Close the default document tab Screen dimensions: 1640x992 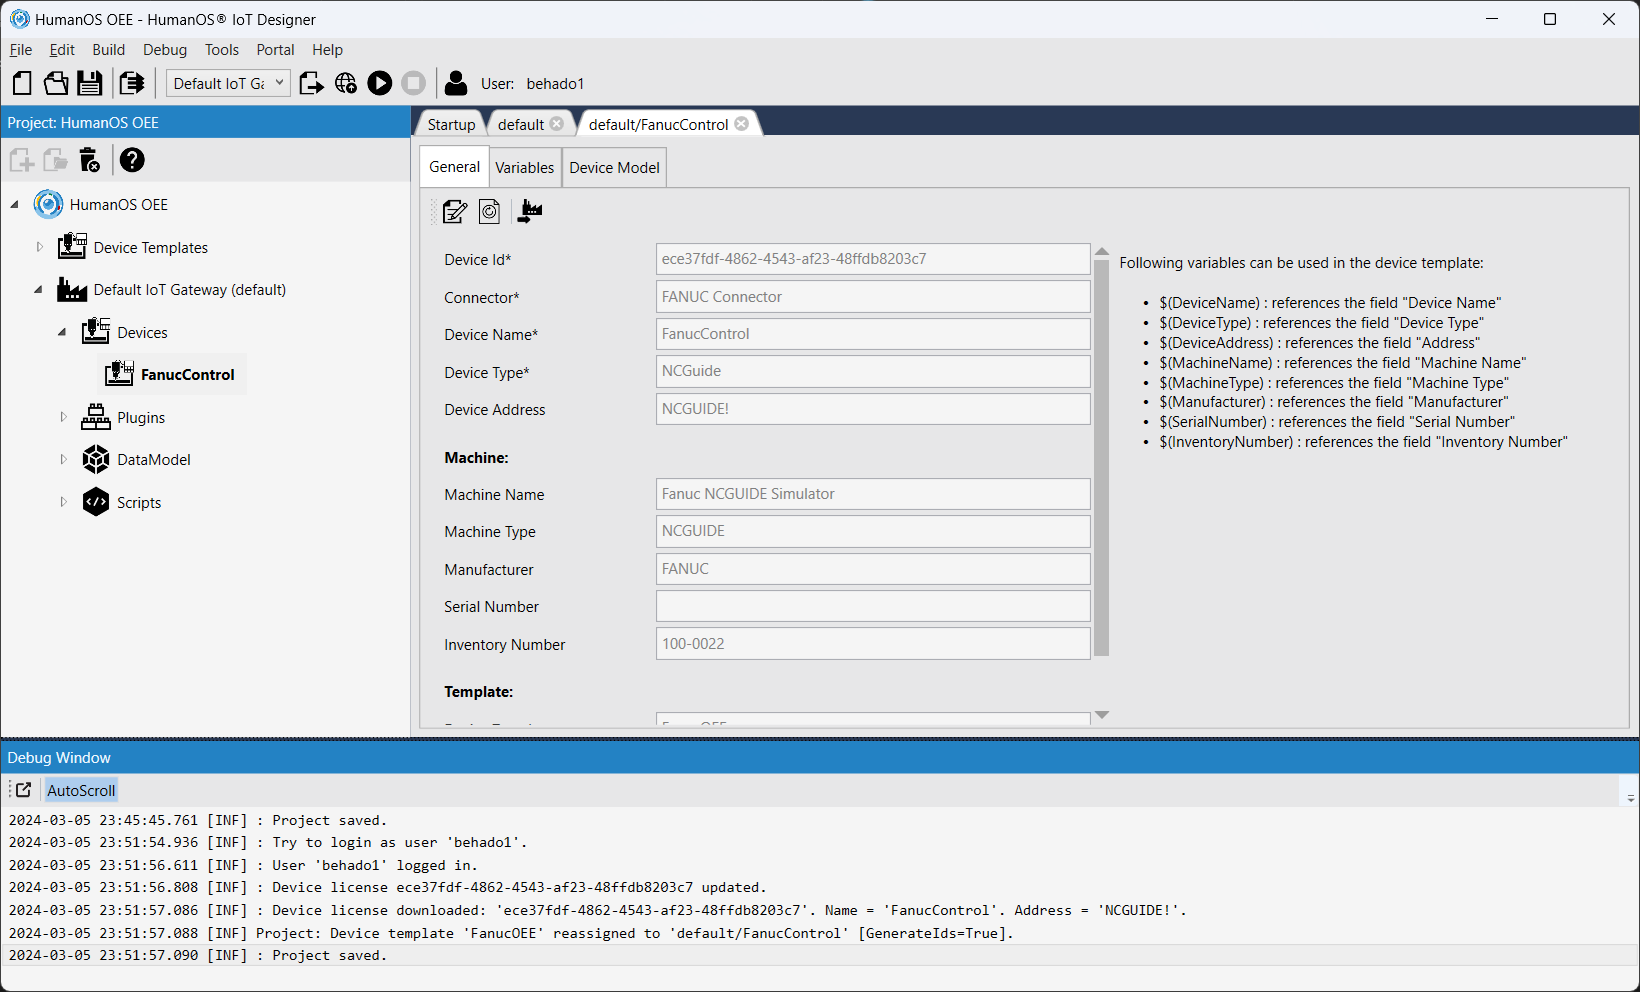tap(557, 124)
